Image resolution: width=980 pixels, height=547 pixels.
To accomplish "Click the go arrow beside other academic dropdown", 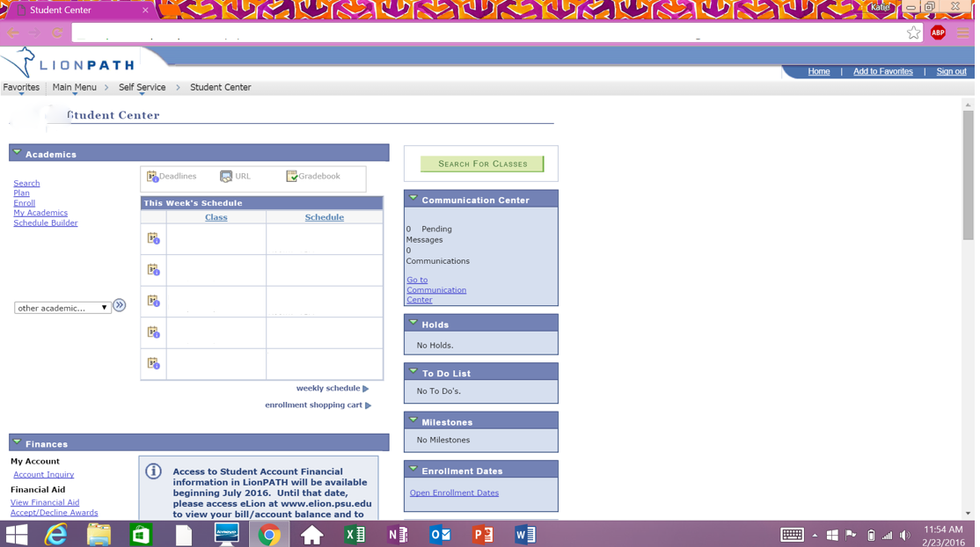I will pyautogui.click(x=120, y=306).
